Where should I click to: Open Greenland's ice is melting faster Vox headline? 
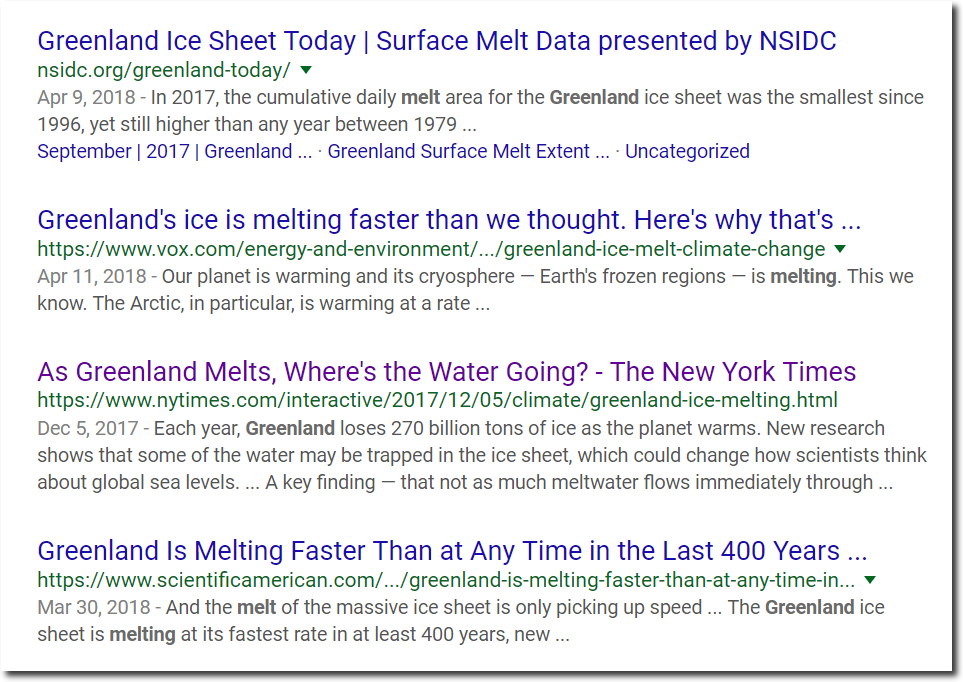click(x=449, y=220)
